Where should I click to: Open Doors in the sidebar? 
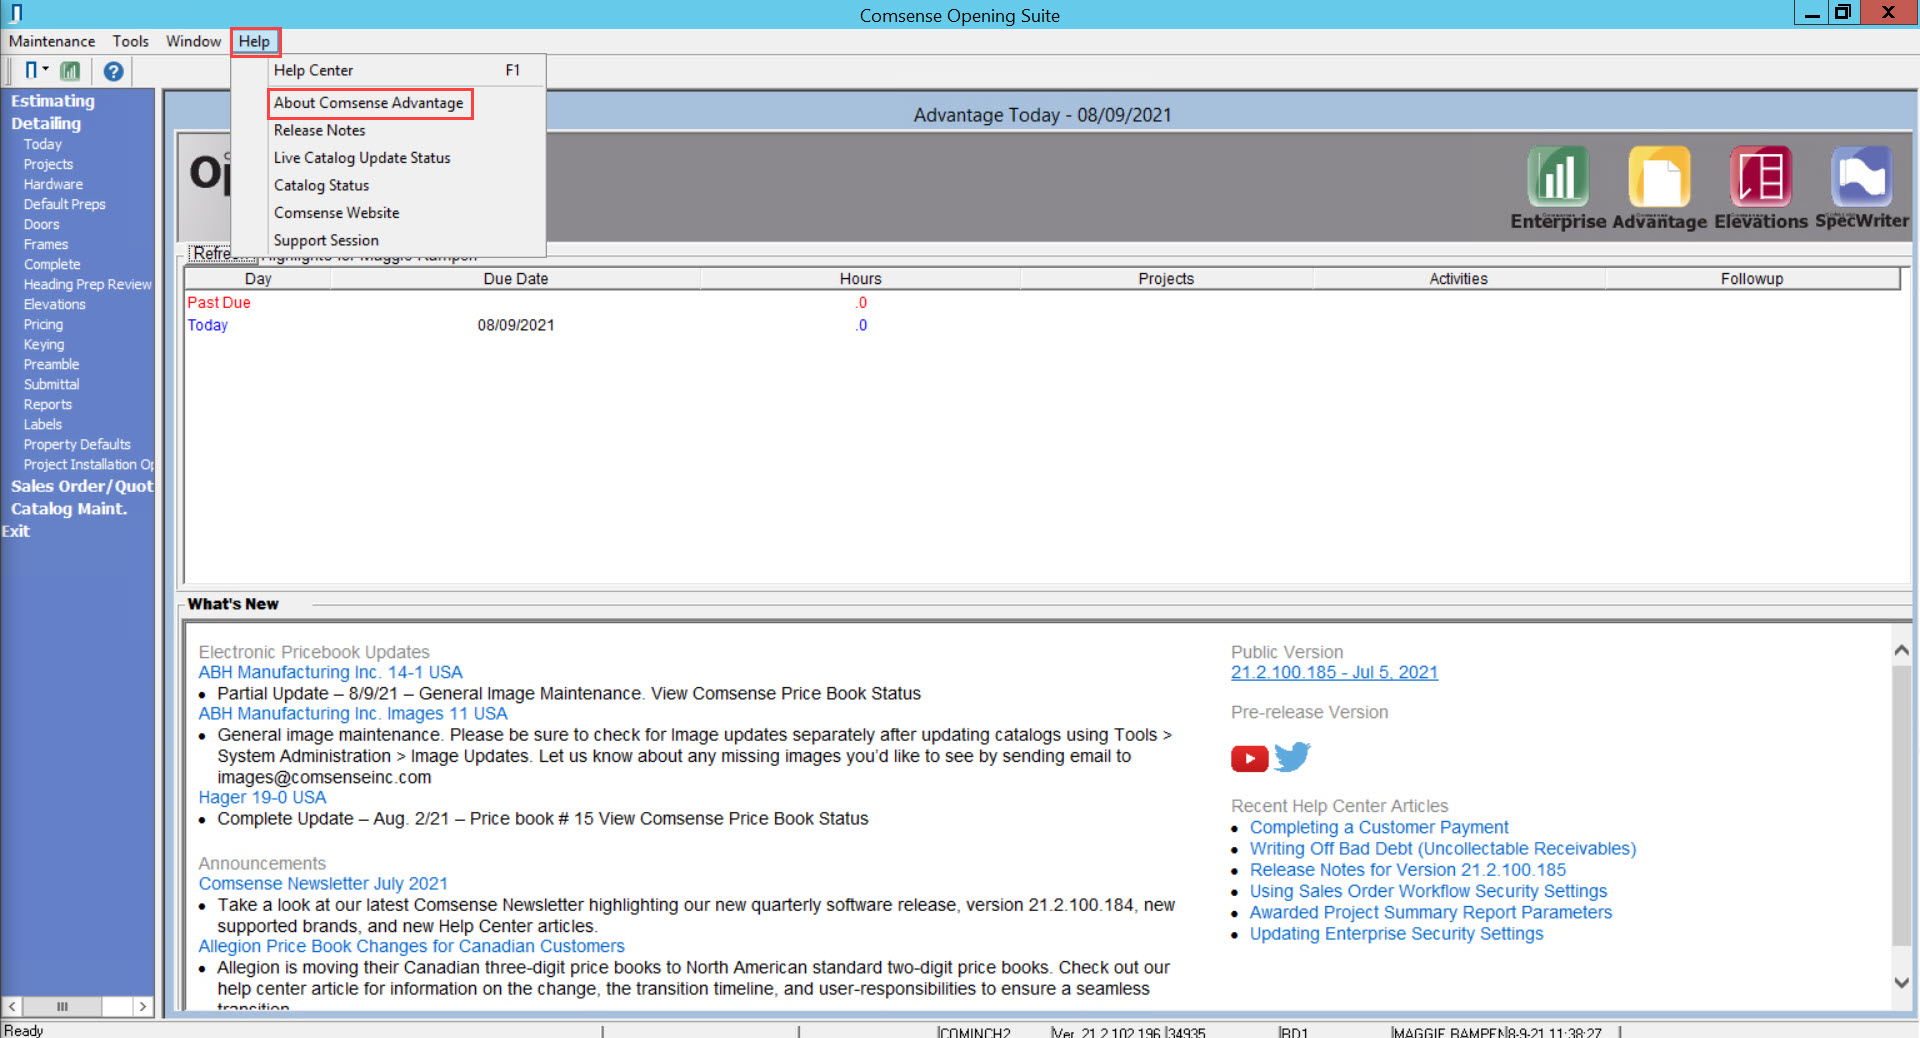[41, 224]
